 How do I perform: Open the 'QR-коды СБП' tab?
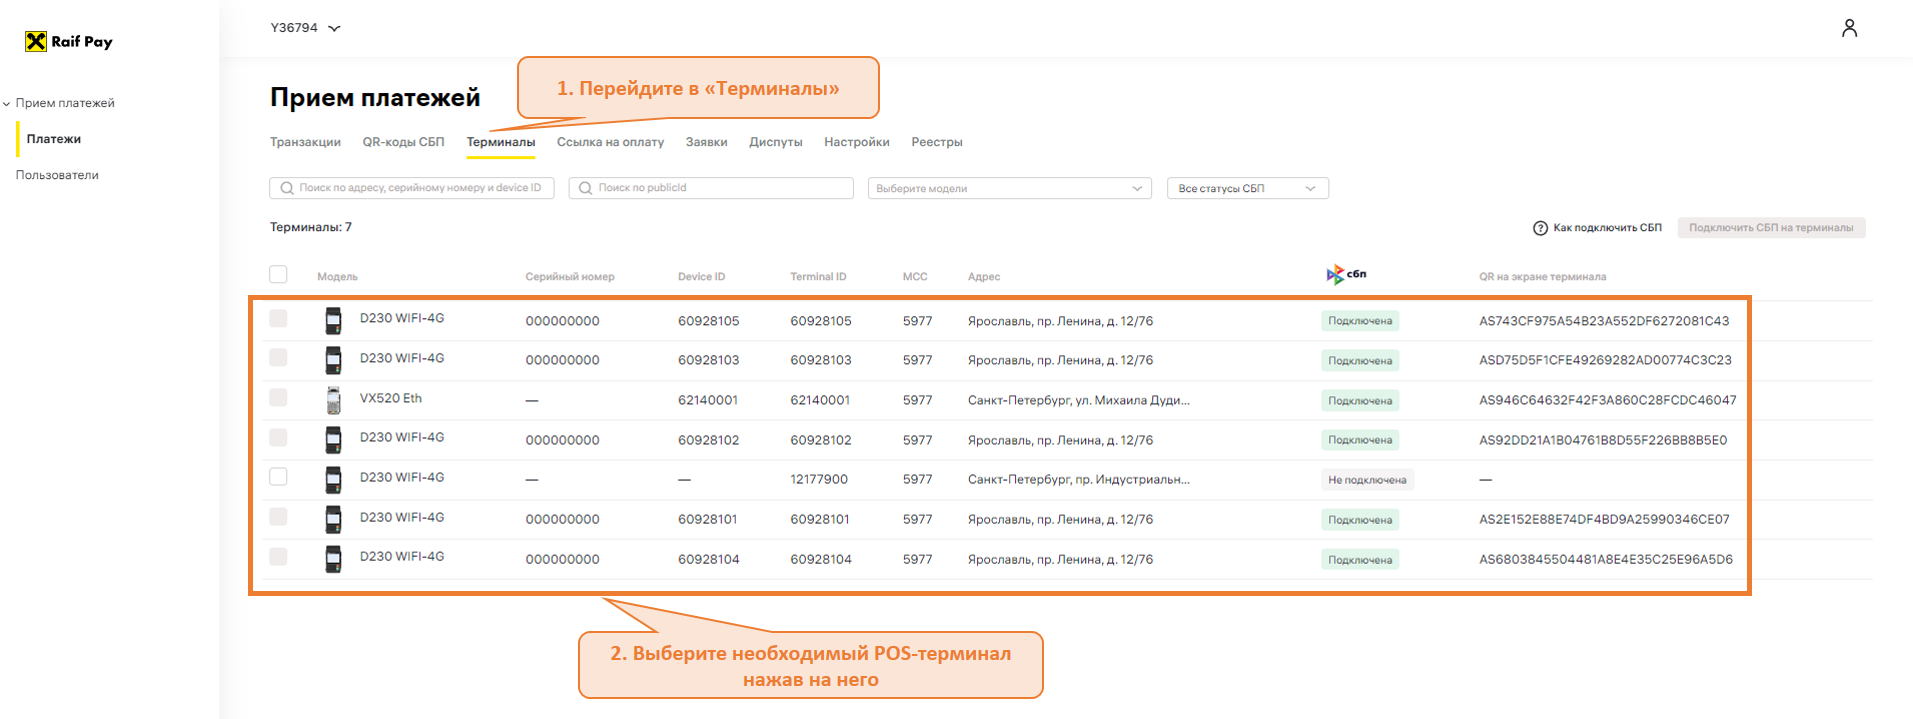(403, 142)
